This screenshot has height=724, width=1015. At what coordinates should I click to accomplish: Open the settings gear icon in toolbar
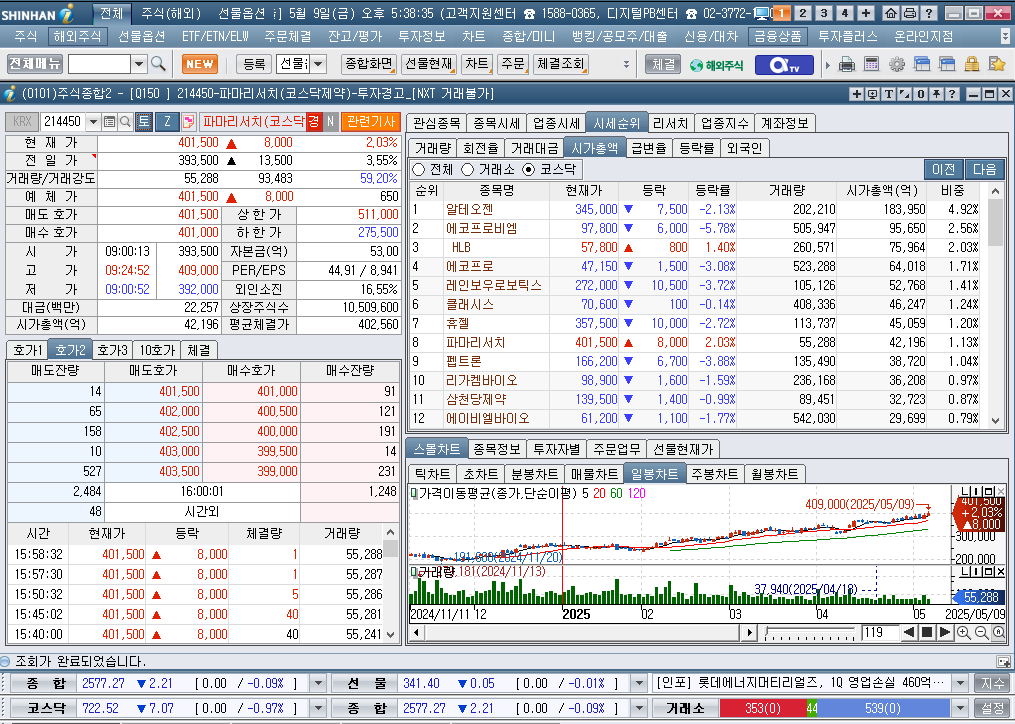tap(897, 64)
